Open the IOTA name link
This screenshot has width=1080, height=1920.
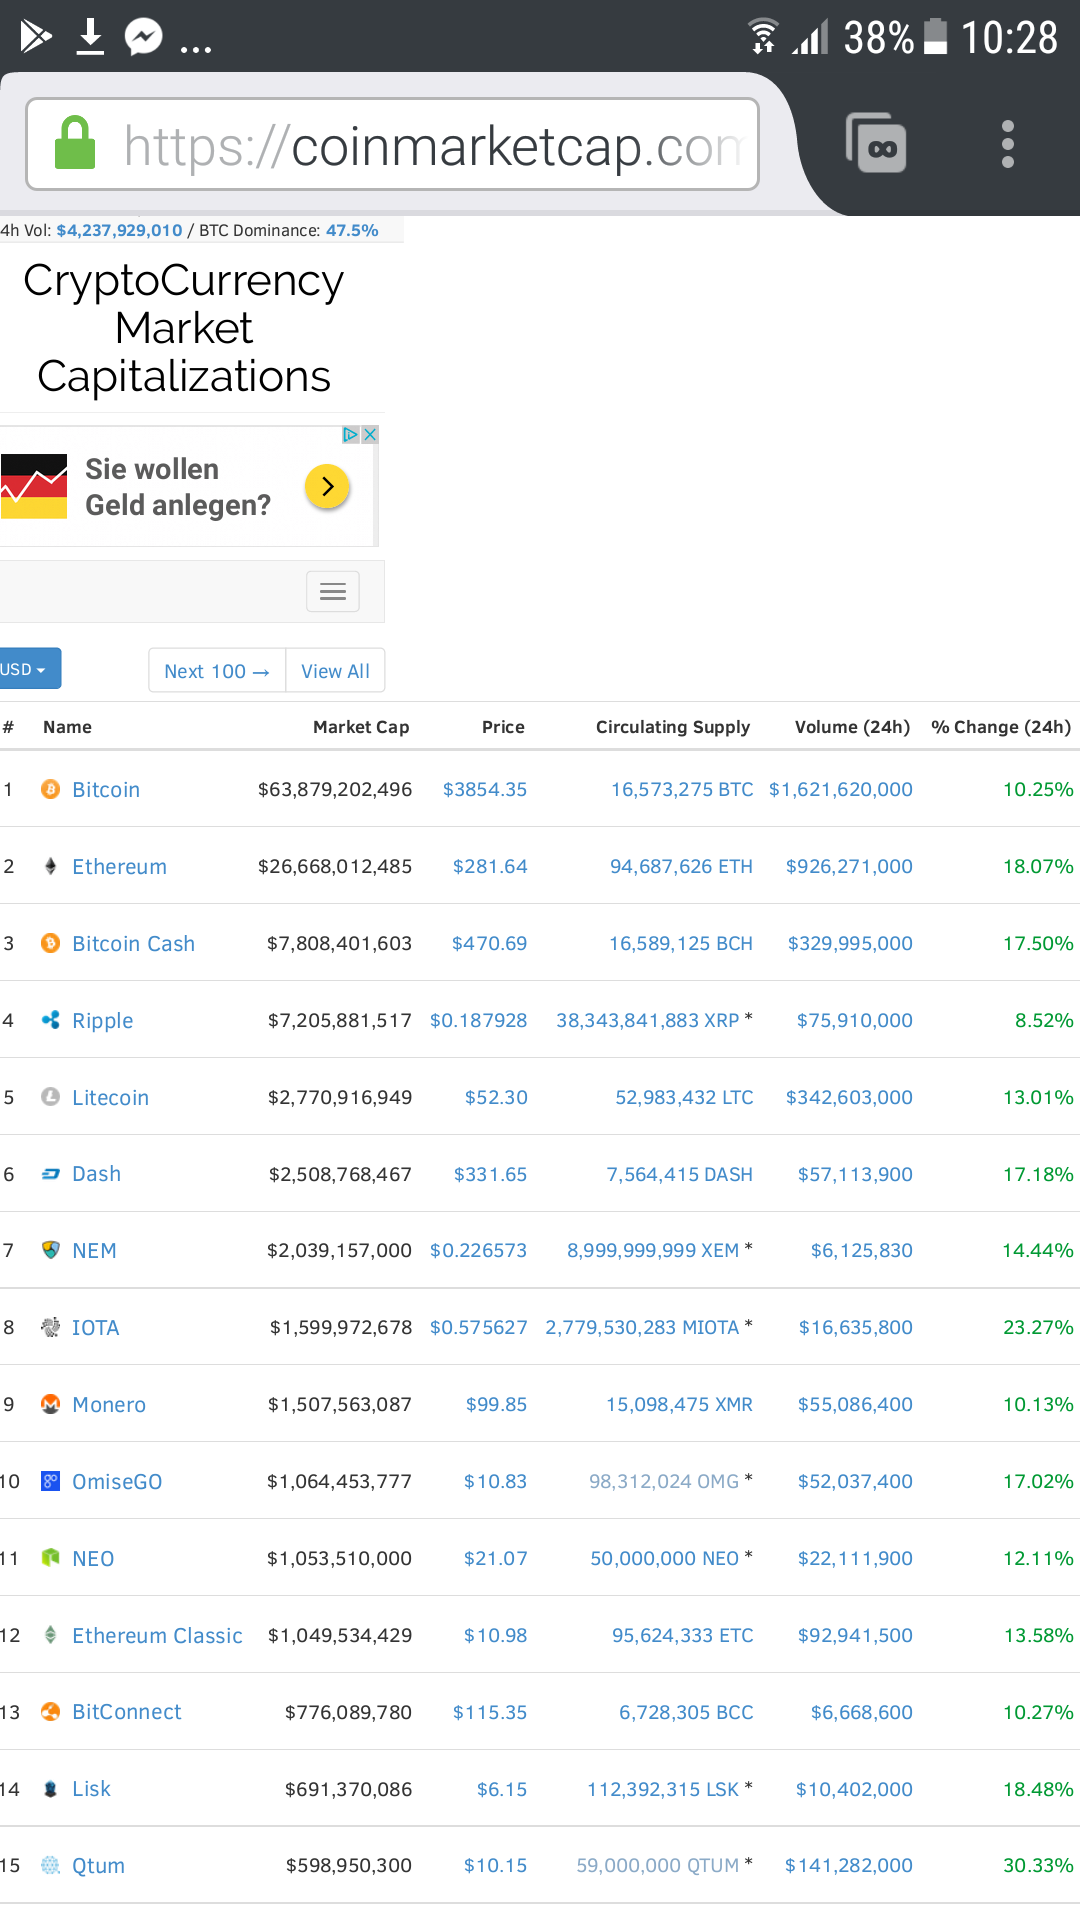(x=95, y=1328)
